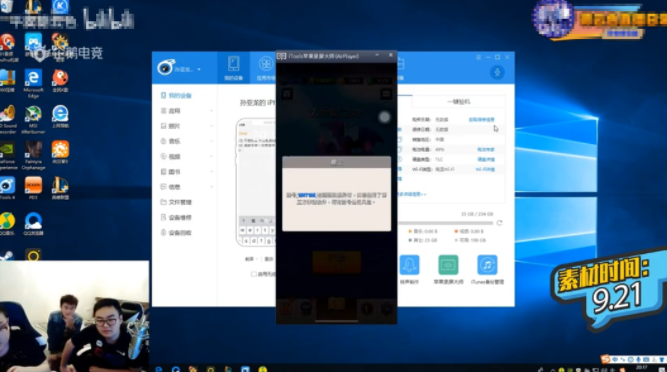This screenshot has width=667, height=372.
Task: Expand the 应用 (Apps) sidebar section
Action: (x=187, y=111)
